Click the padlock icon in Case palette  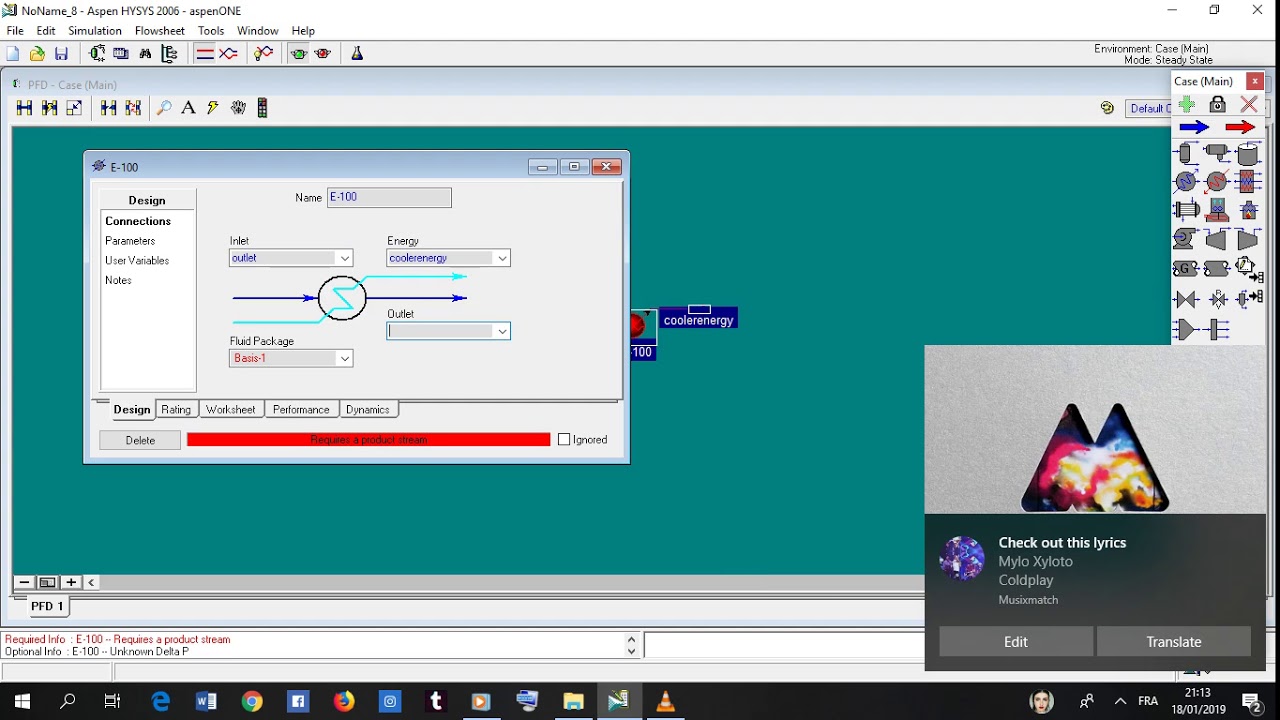[1217, 104]
